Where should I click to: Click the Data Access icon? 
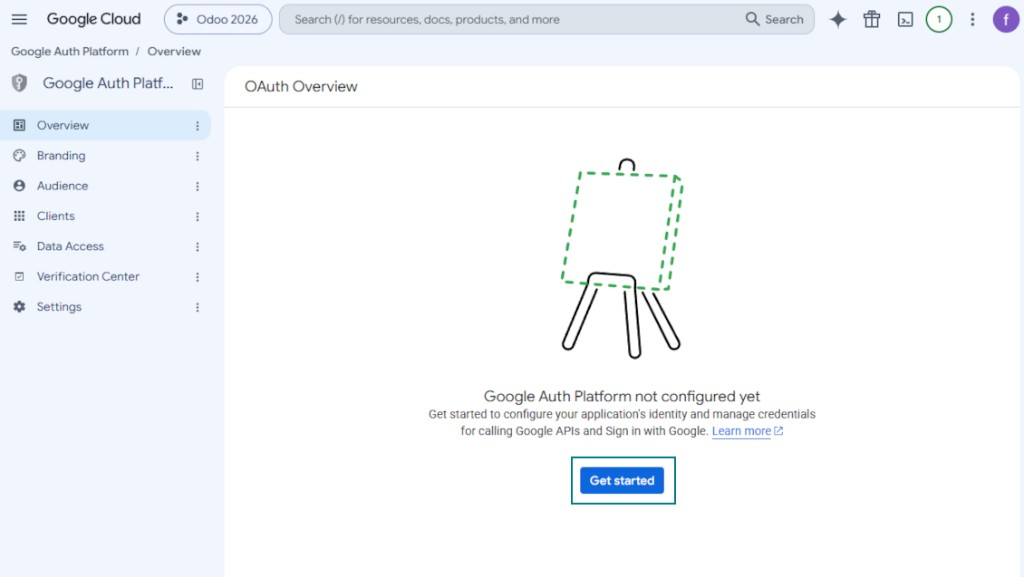[x=20, y=246]
